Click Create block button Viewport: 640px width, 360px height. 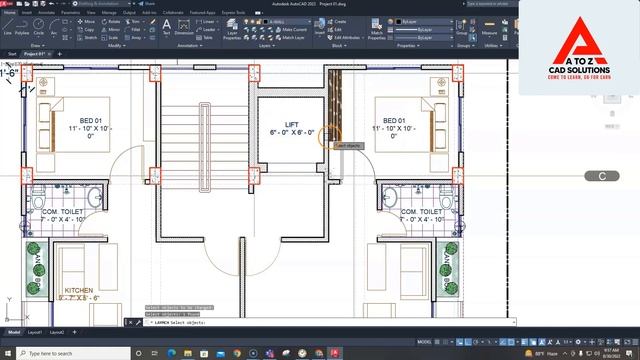337,22
